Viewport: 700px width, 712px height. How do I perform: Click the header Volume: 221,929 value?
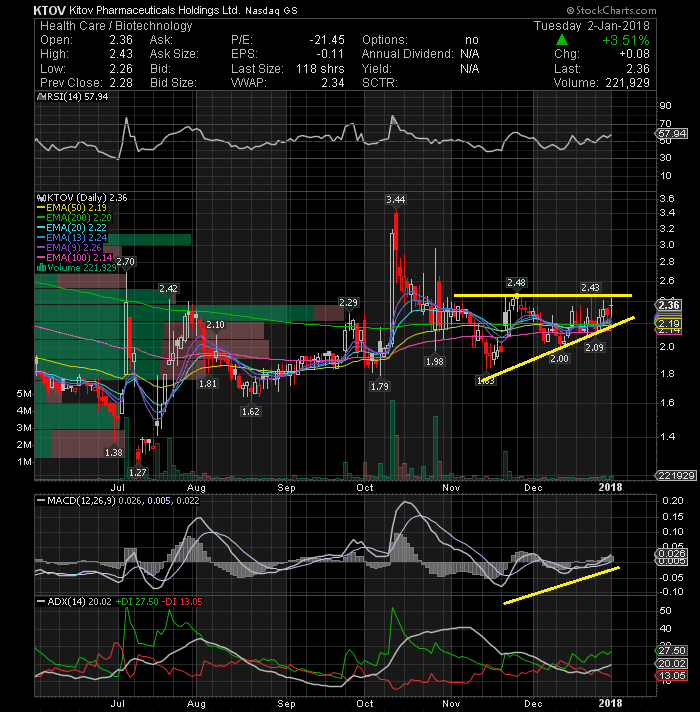(627, 83)
